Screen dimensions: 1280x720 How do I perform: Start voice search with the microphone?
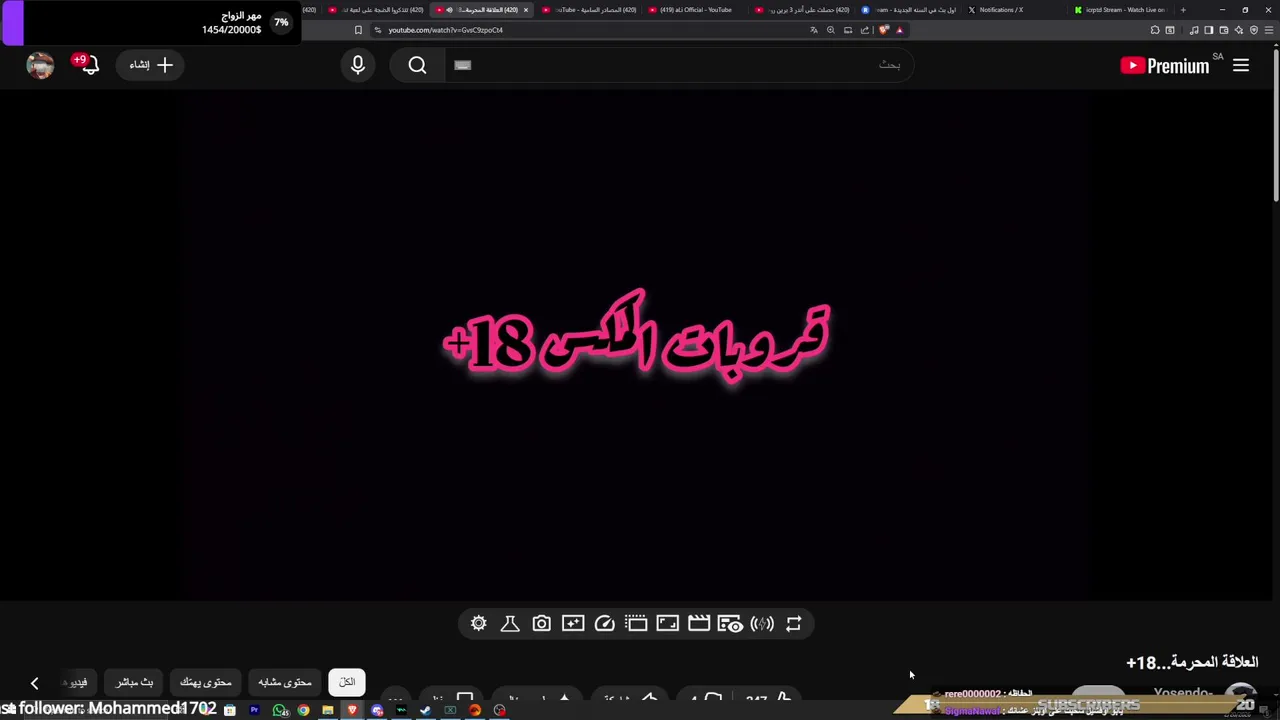[358, 65]
